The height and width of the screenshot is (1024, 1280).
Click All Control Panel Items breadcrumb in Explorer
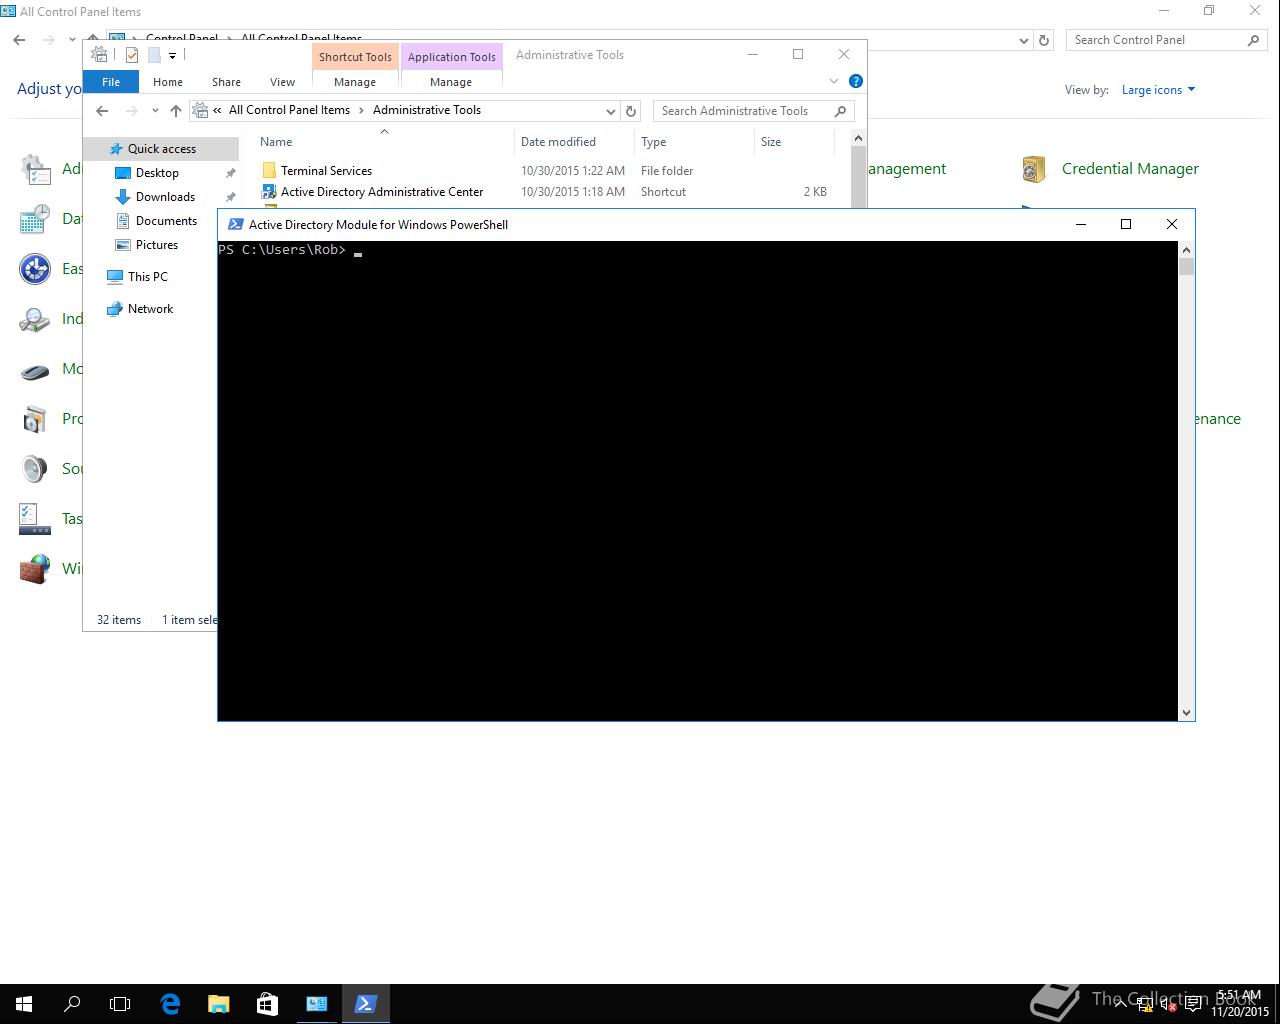click(x=289, y=110)
